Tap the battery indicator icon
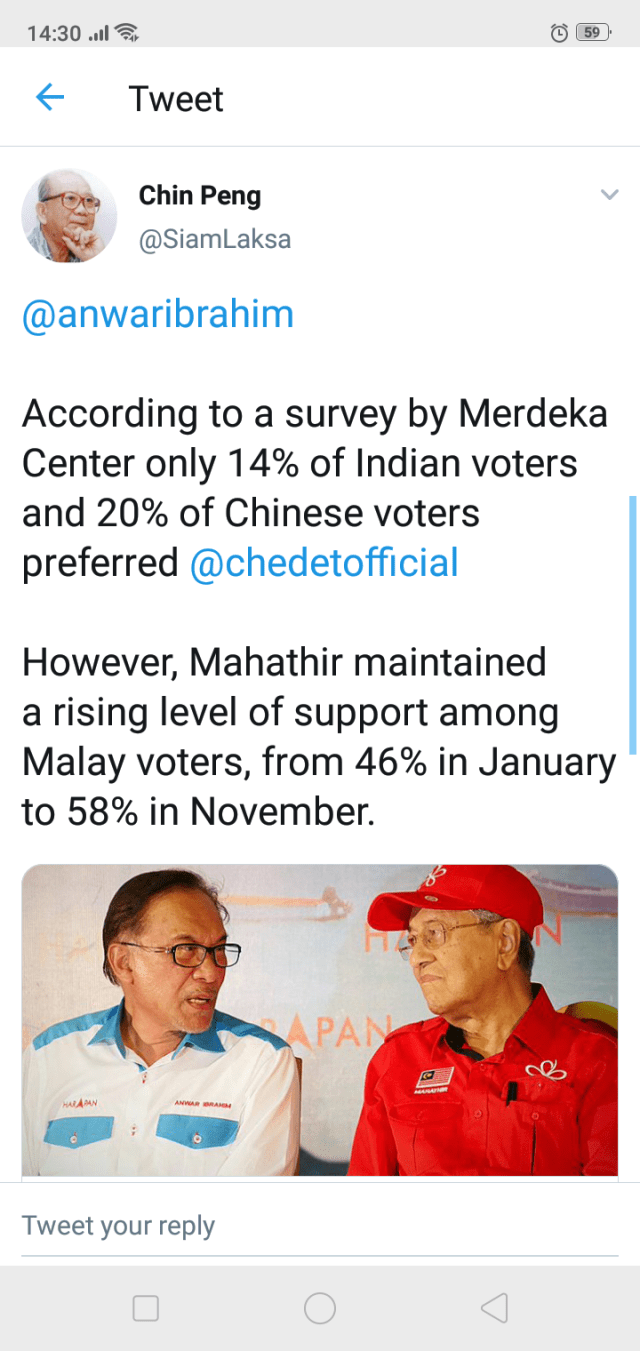The width and height of the screenshot is (640, 1351). [x=592, y=33]
